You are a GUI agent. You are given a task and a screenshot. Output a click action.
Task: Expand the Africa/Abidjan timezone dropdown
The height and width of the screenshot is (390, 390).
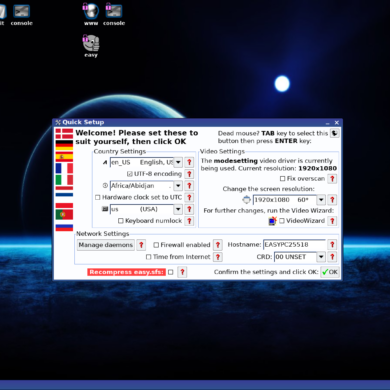178,186
